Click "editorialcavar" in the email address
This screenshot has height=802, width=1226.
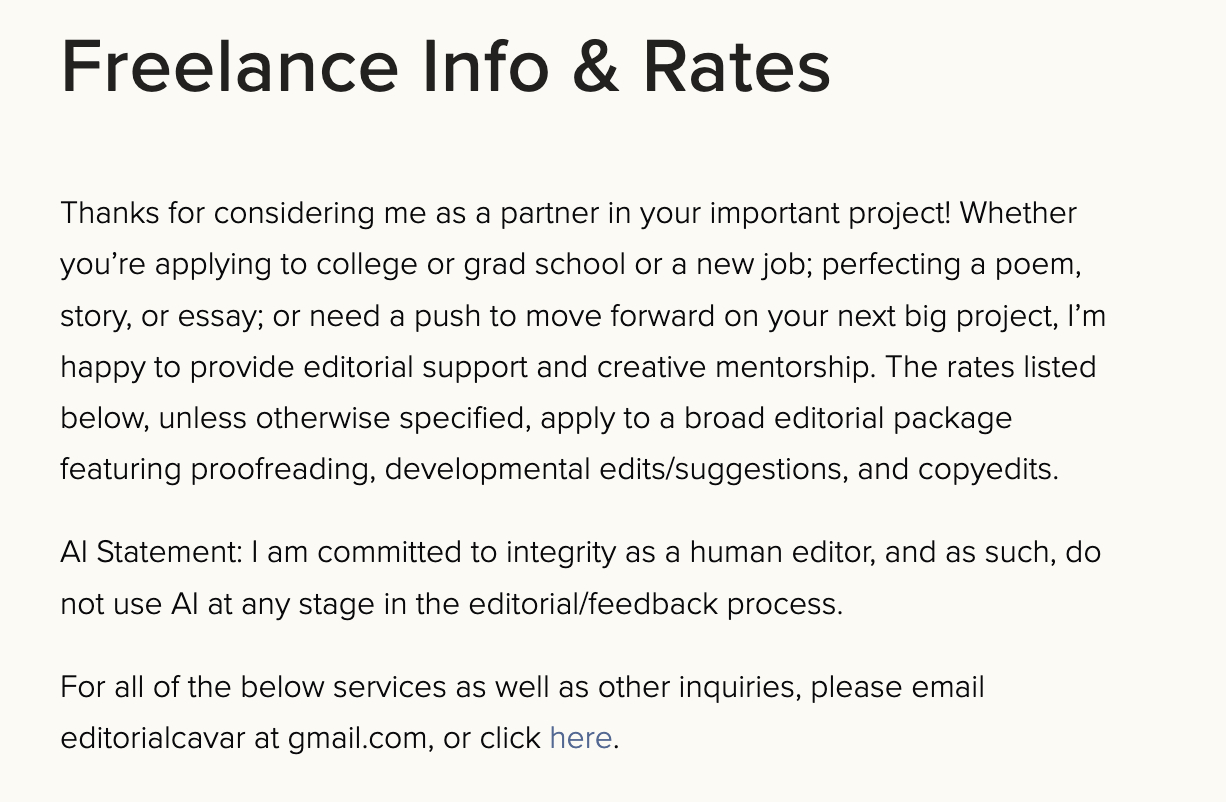[x=152, y=738]
